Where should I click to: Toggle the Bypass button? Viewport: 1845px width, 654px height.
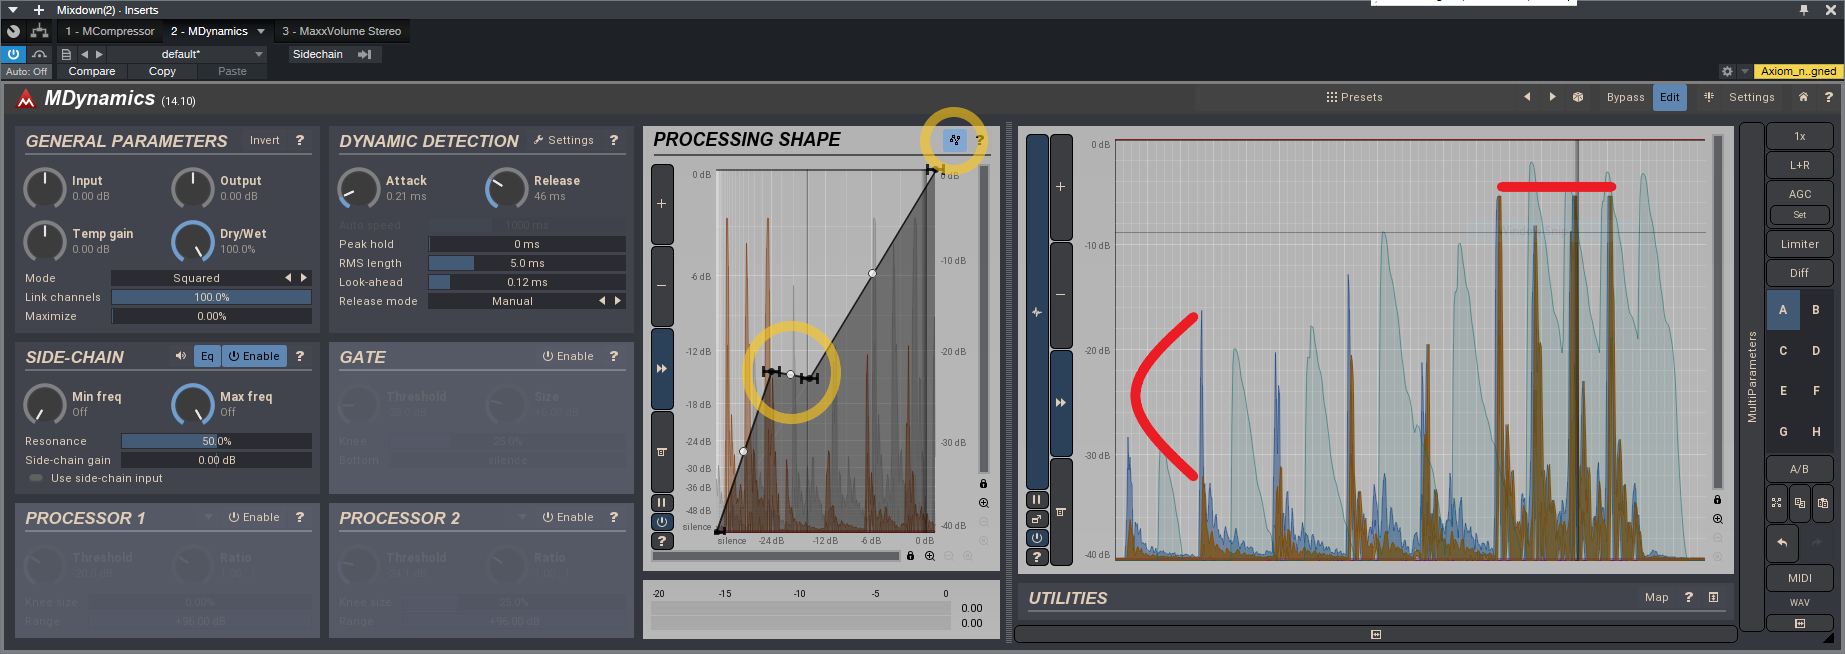click(x=1625, y=97)
